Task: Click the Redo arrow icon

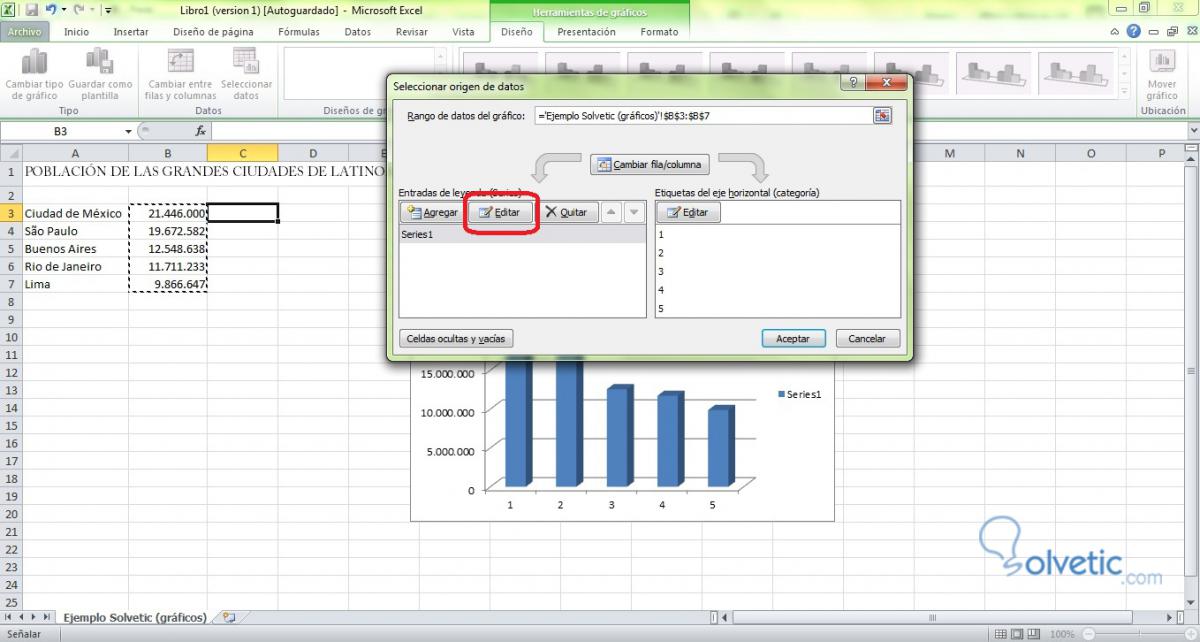Action: pyautogui.click(x=78, y=9)
